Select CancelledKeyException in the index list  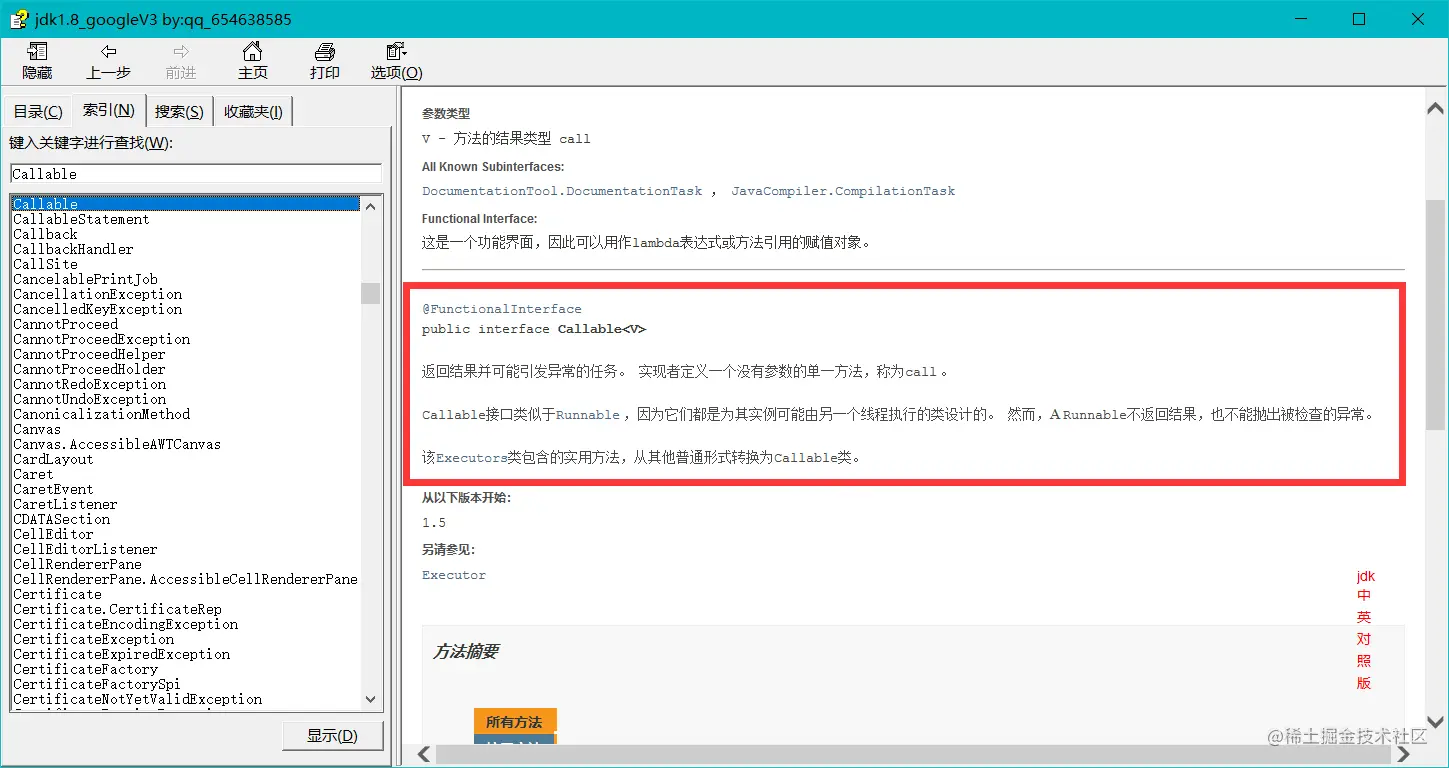click(97, 309)
